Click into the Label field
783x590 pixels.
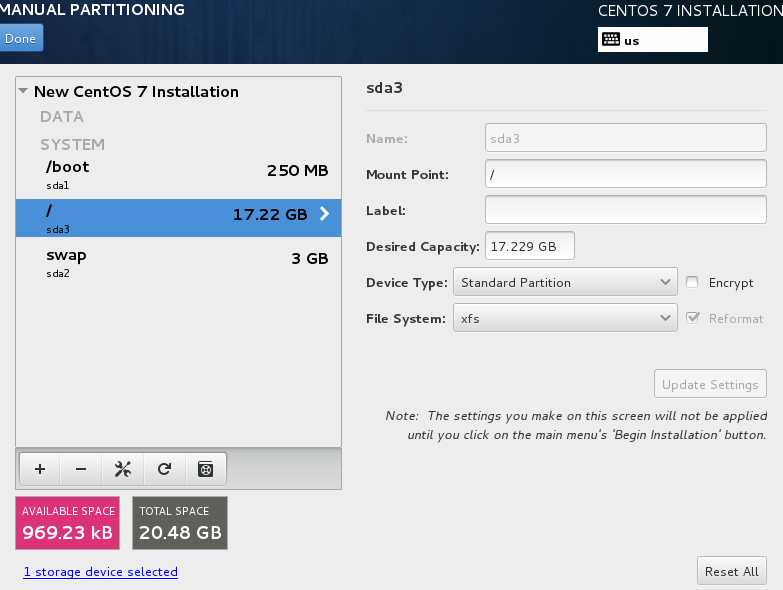626,210
